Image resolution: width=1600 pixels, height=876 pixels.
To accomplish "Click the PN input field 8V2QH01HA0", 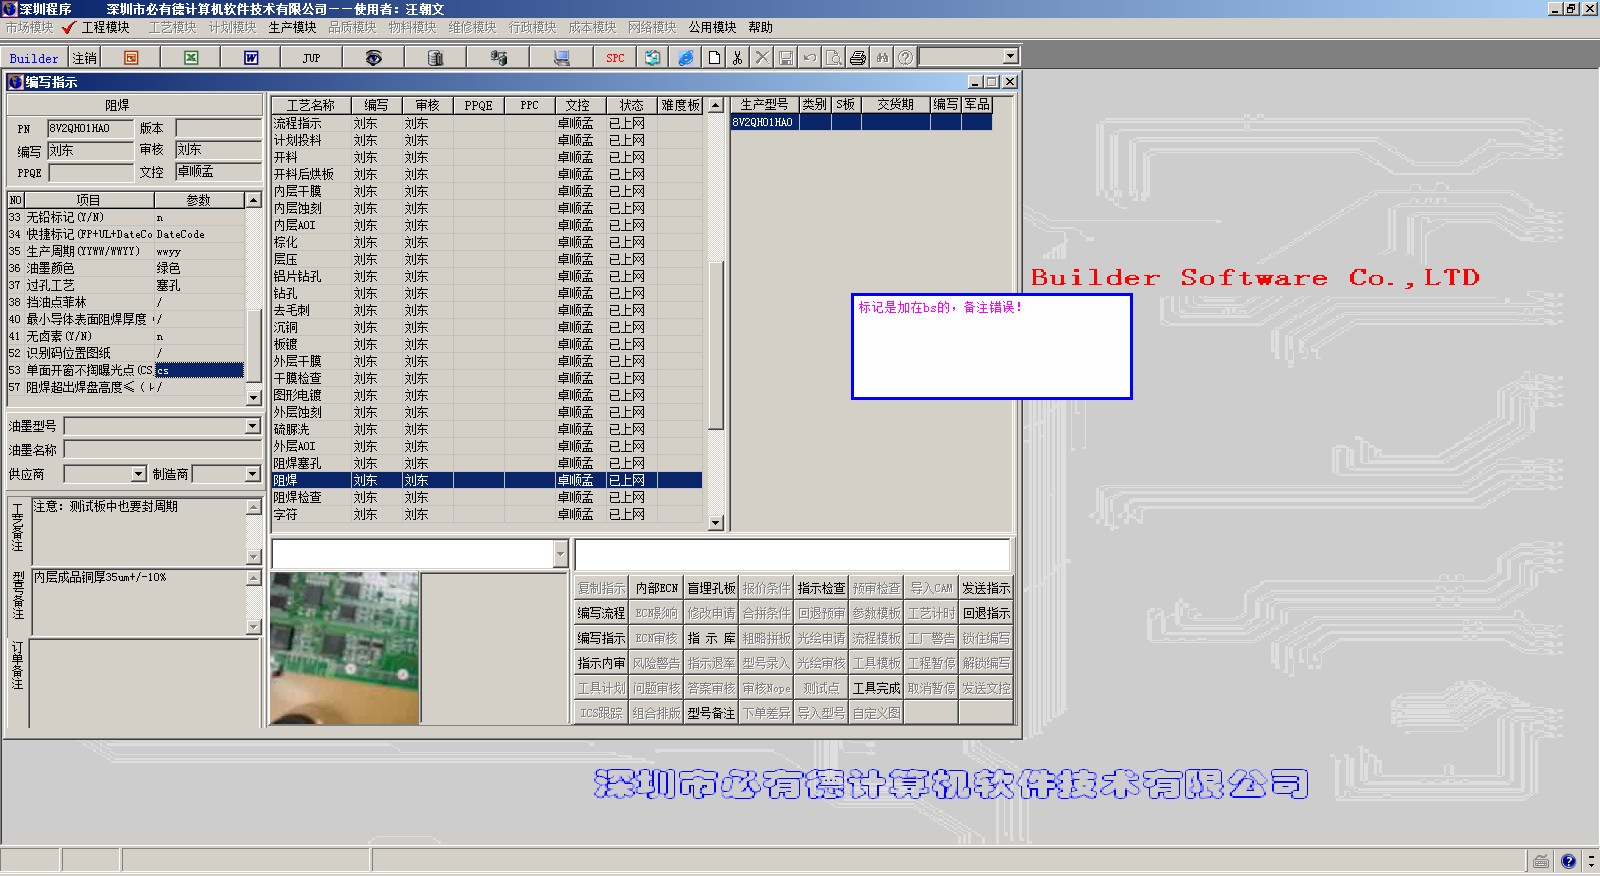I will (x=90, y=128).
